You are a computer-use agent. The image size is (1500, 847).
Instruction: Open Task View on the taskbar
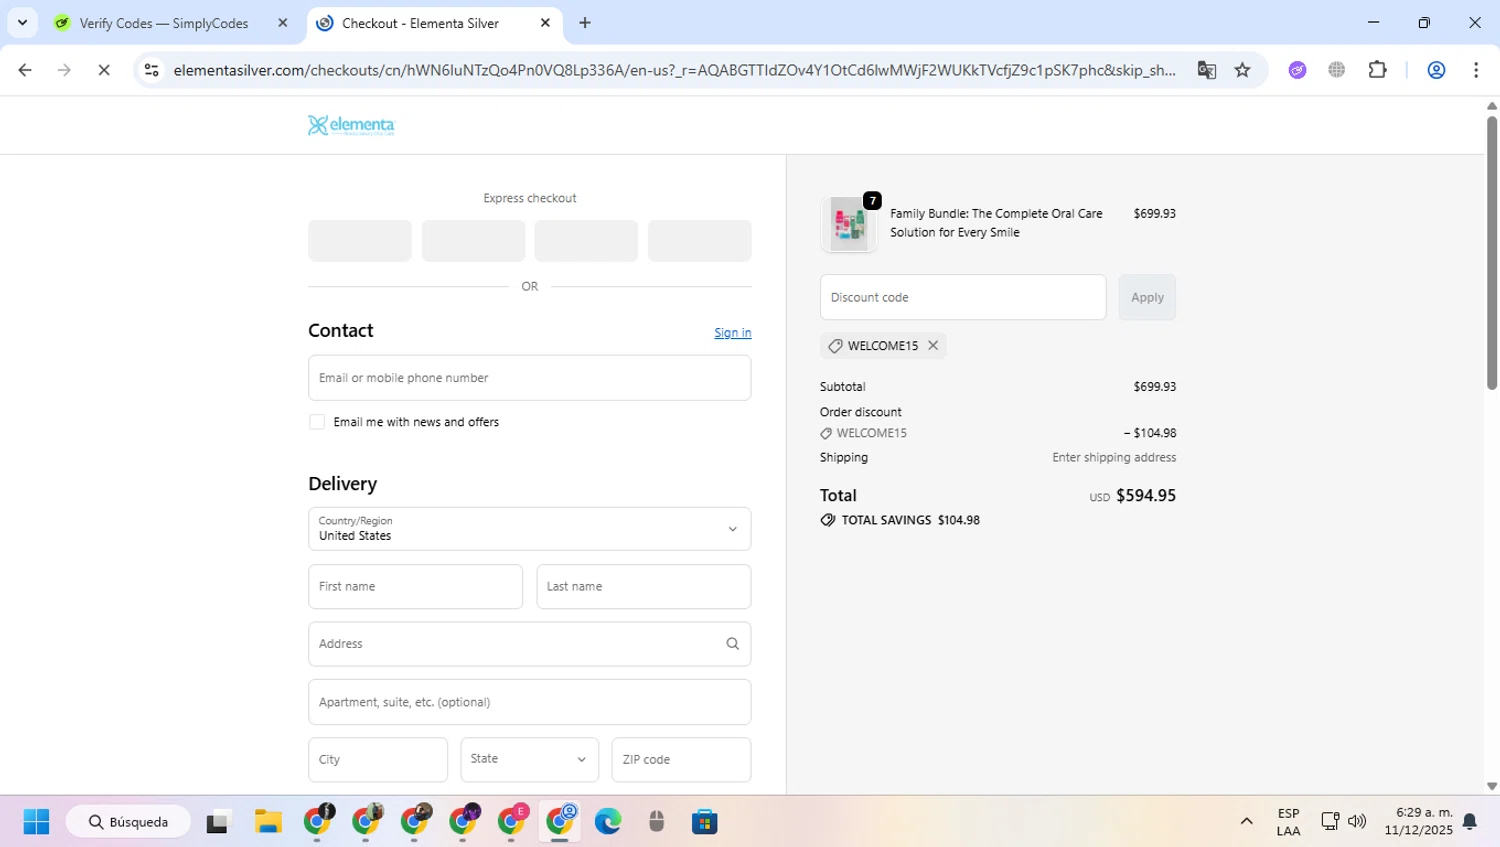tap(218, 822)
